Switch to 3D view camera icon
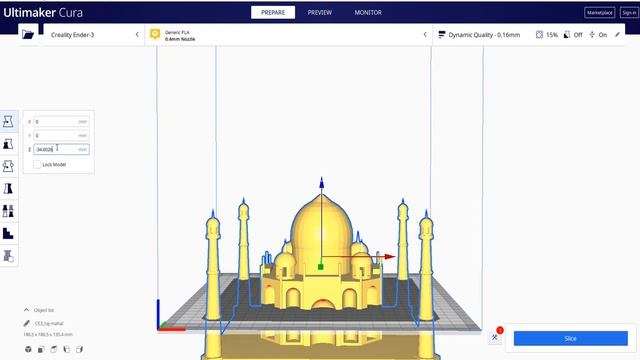This screenshot has width=640, height=360. tap(28, 349)
